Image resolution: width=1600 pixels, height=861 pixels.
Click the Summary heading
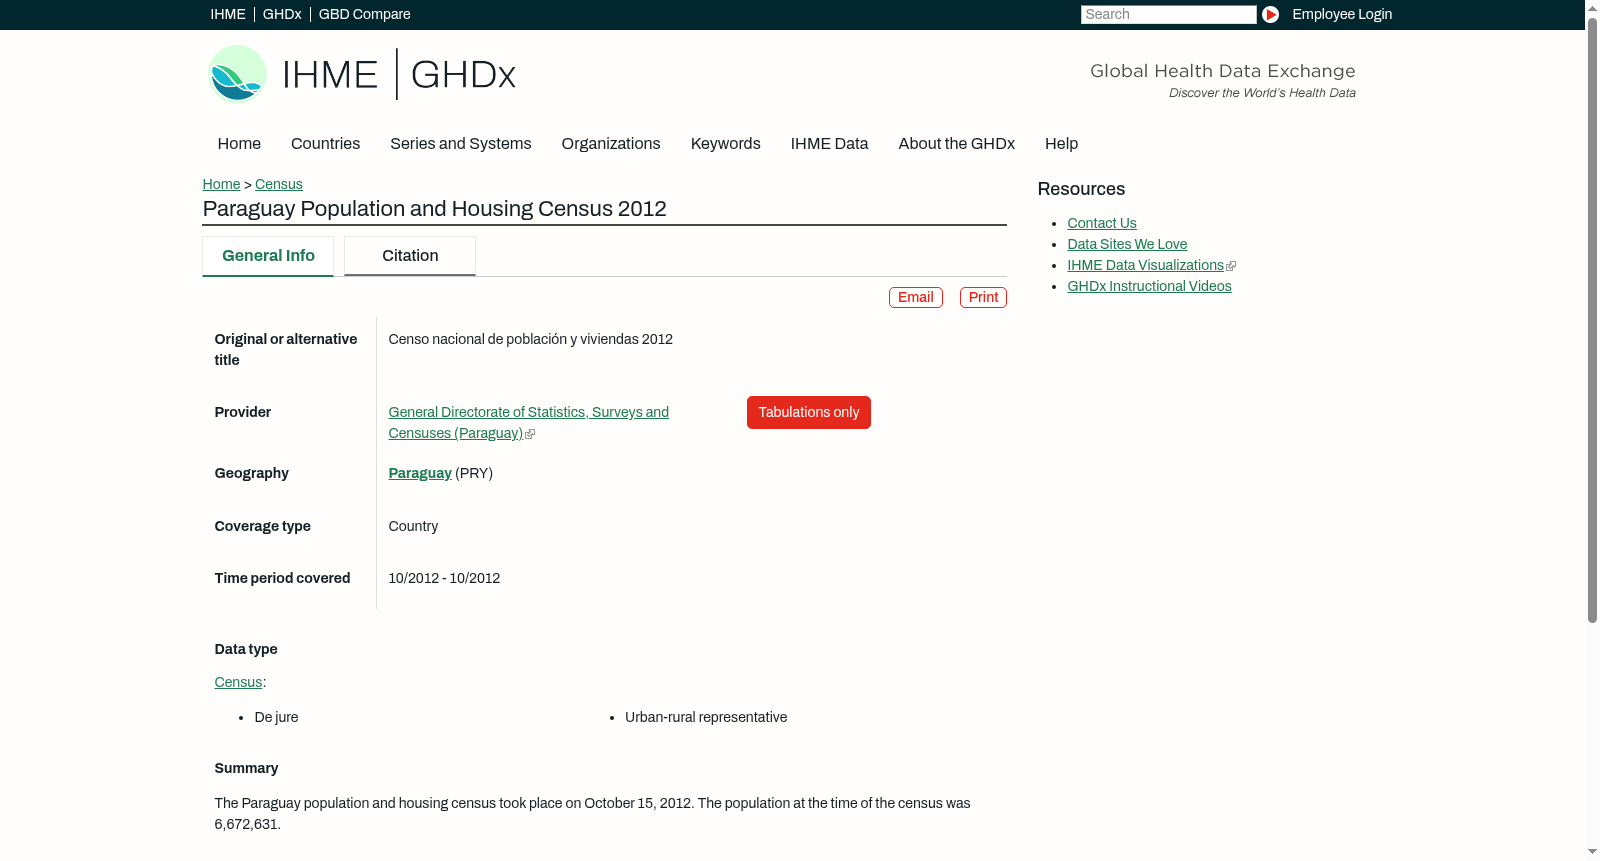pyautogui.click(x=246, y=769)
